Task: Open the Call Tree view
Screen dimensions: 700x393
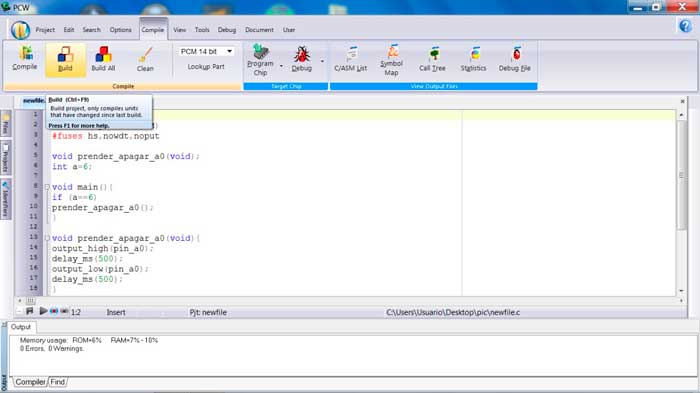Action: [x=432, y=59]
